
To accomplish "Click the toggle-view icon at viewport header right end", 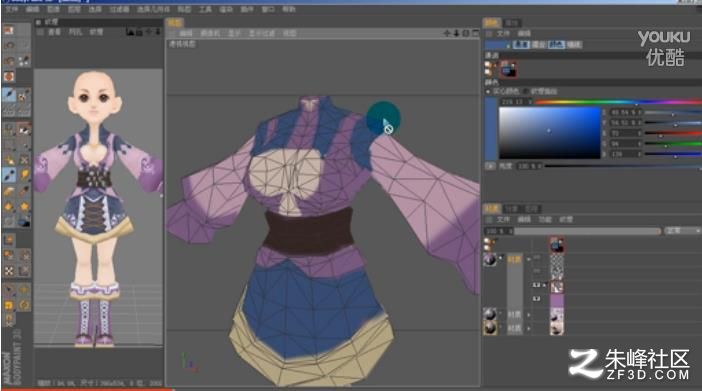I will click(x=475, y=33).
